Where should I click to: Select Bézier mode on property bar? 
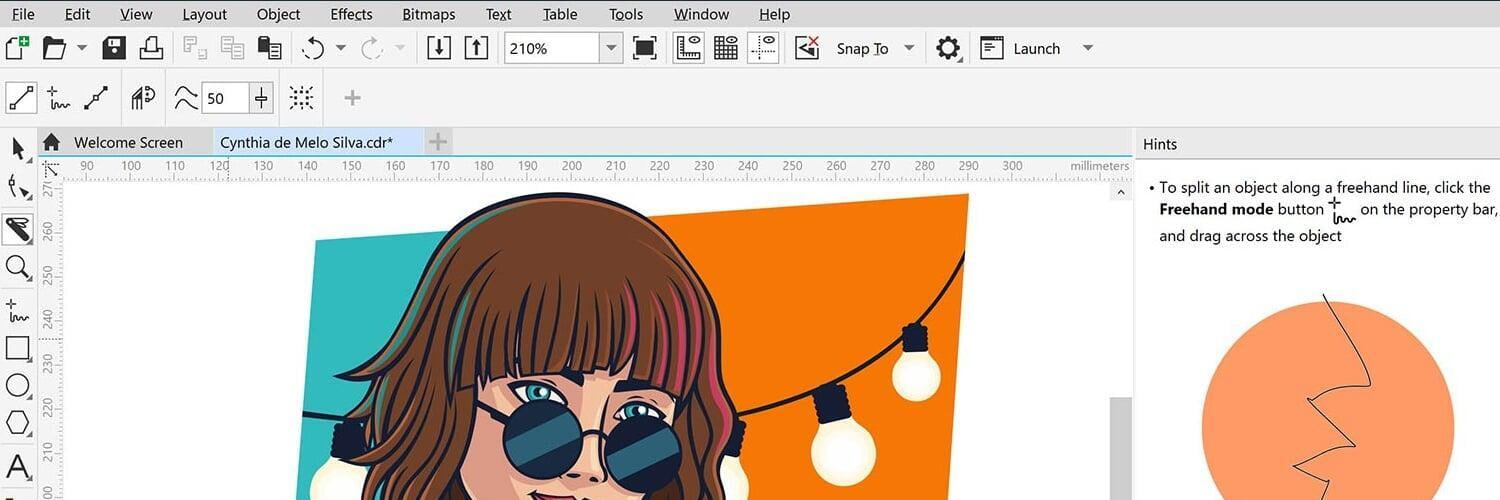coord(96,98)
